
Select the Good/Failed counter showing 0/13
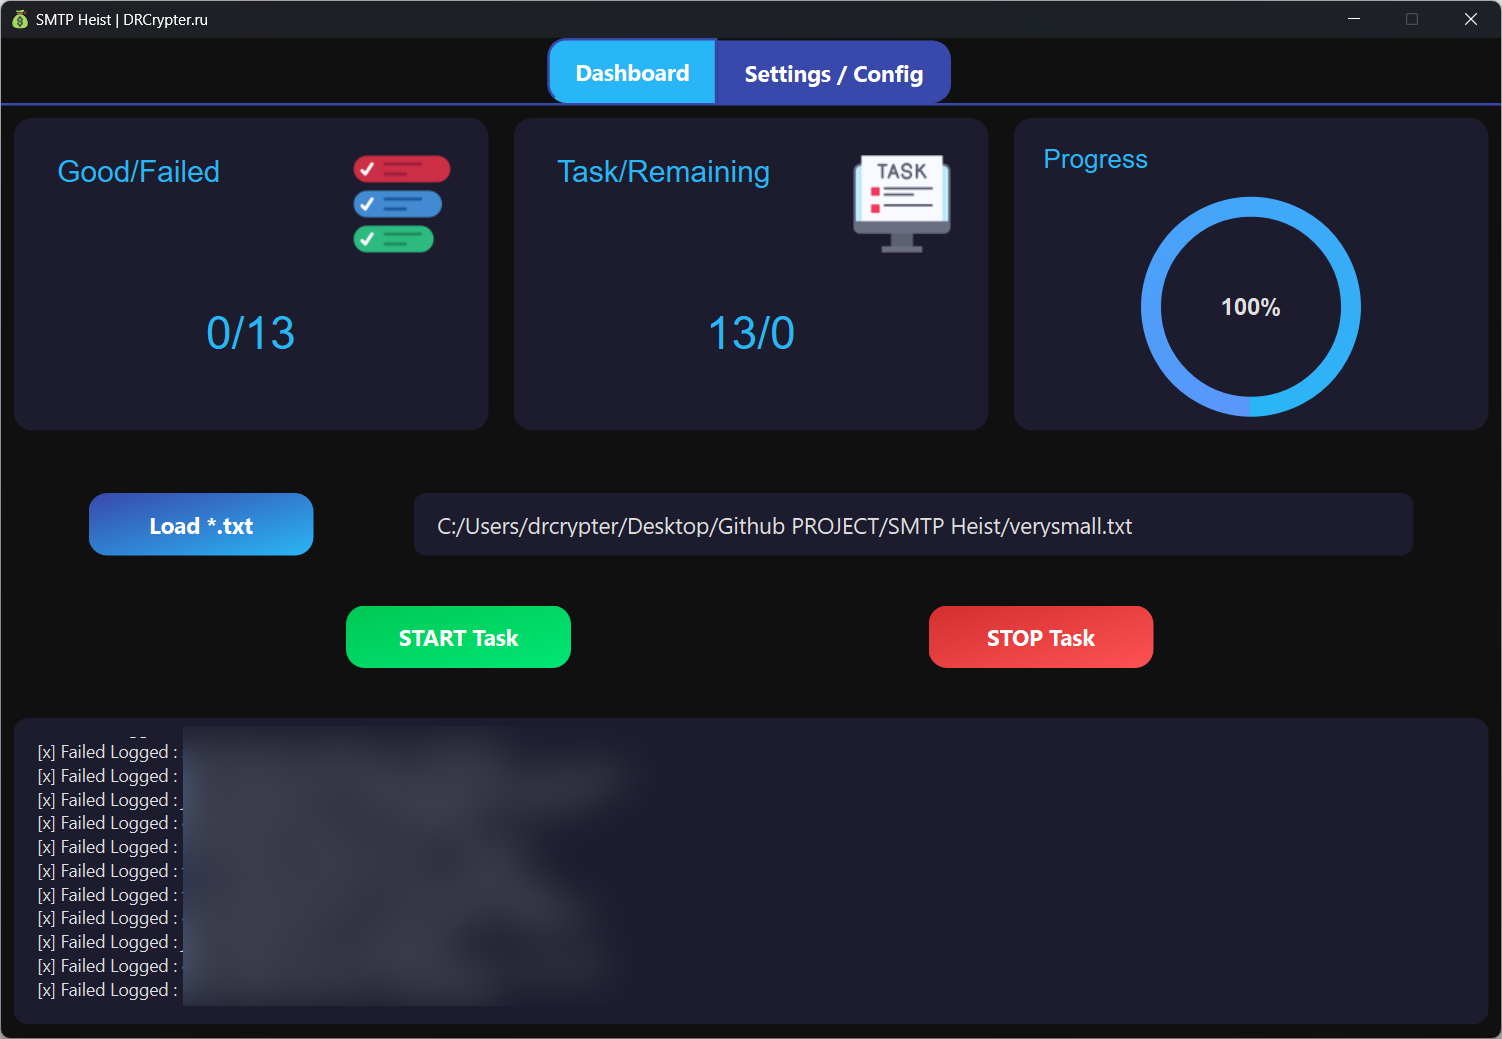point(250,333)
